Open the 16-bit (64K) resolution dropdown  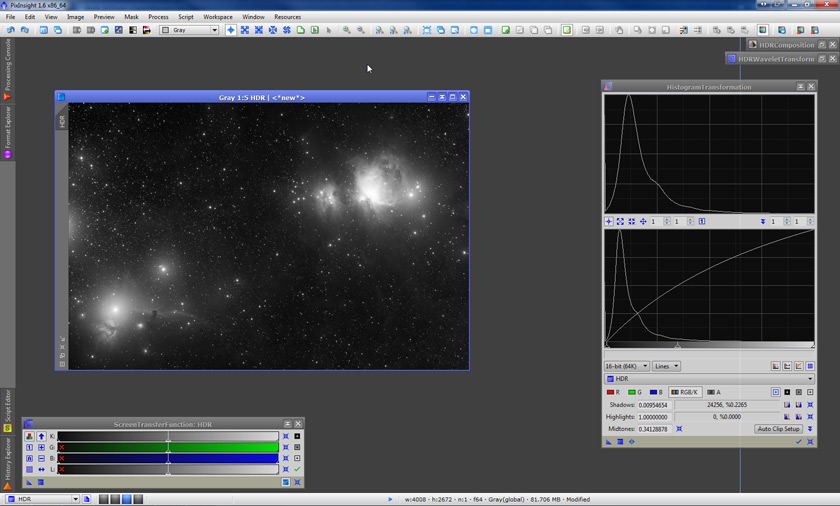(x=627, y=366)
